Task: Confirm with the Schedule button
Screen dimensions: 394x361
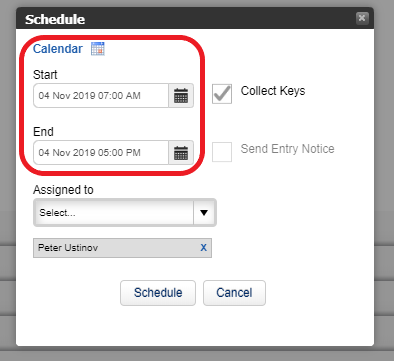Action: (x=158, y=293)
